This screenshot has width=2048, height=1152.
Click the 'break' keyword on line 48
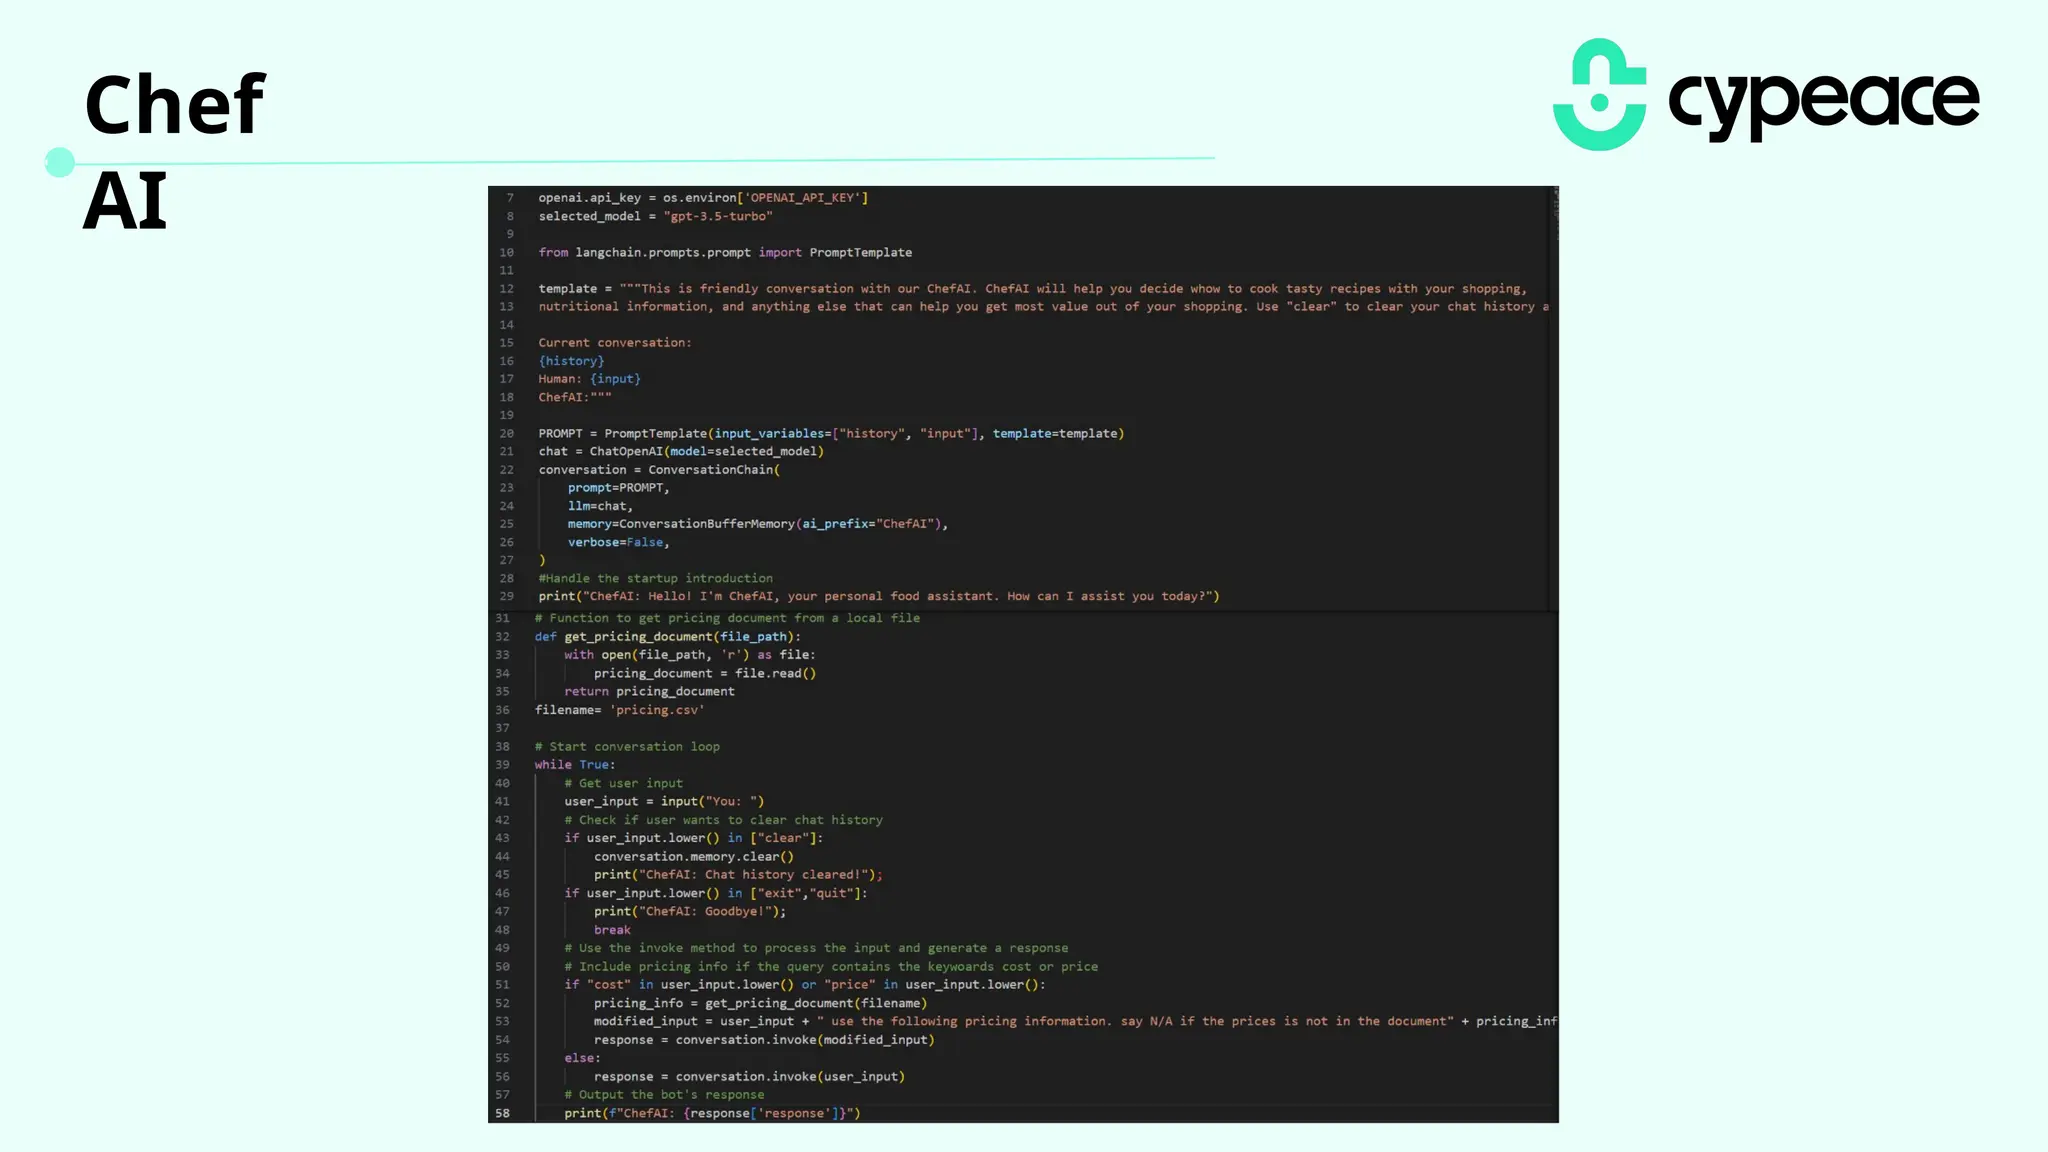coord(612,930)
